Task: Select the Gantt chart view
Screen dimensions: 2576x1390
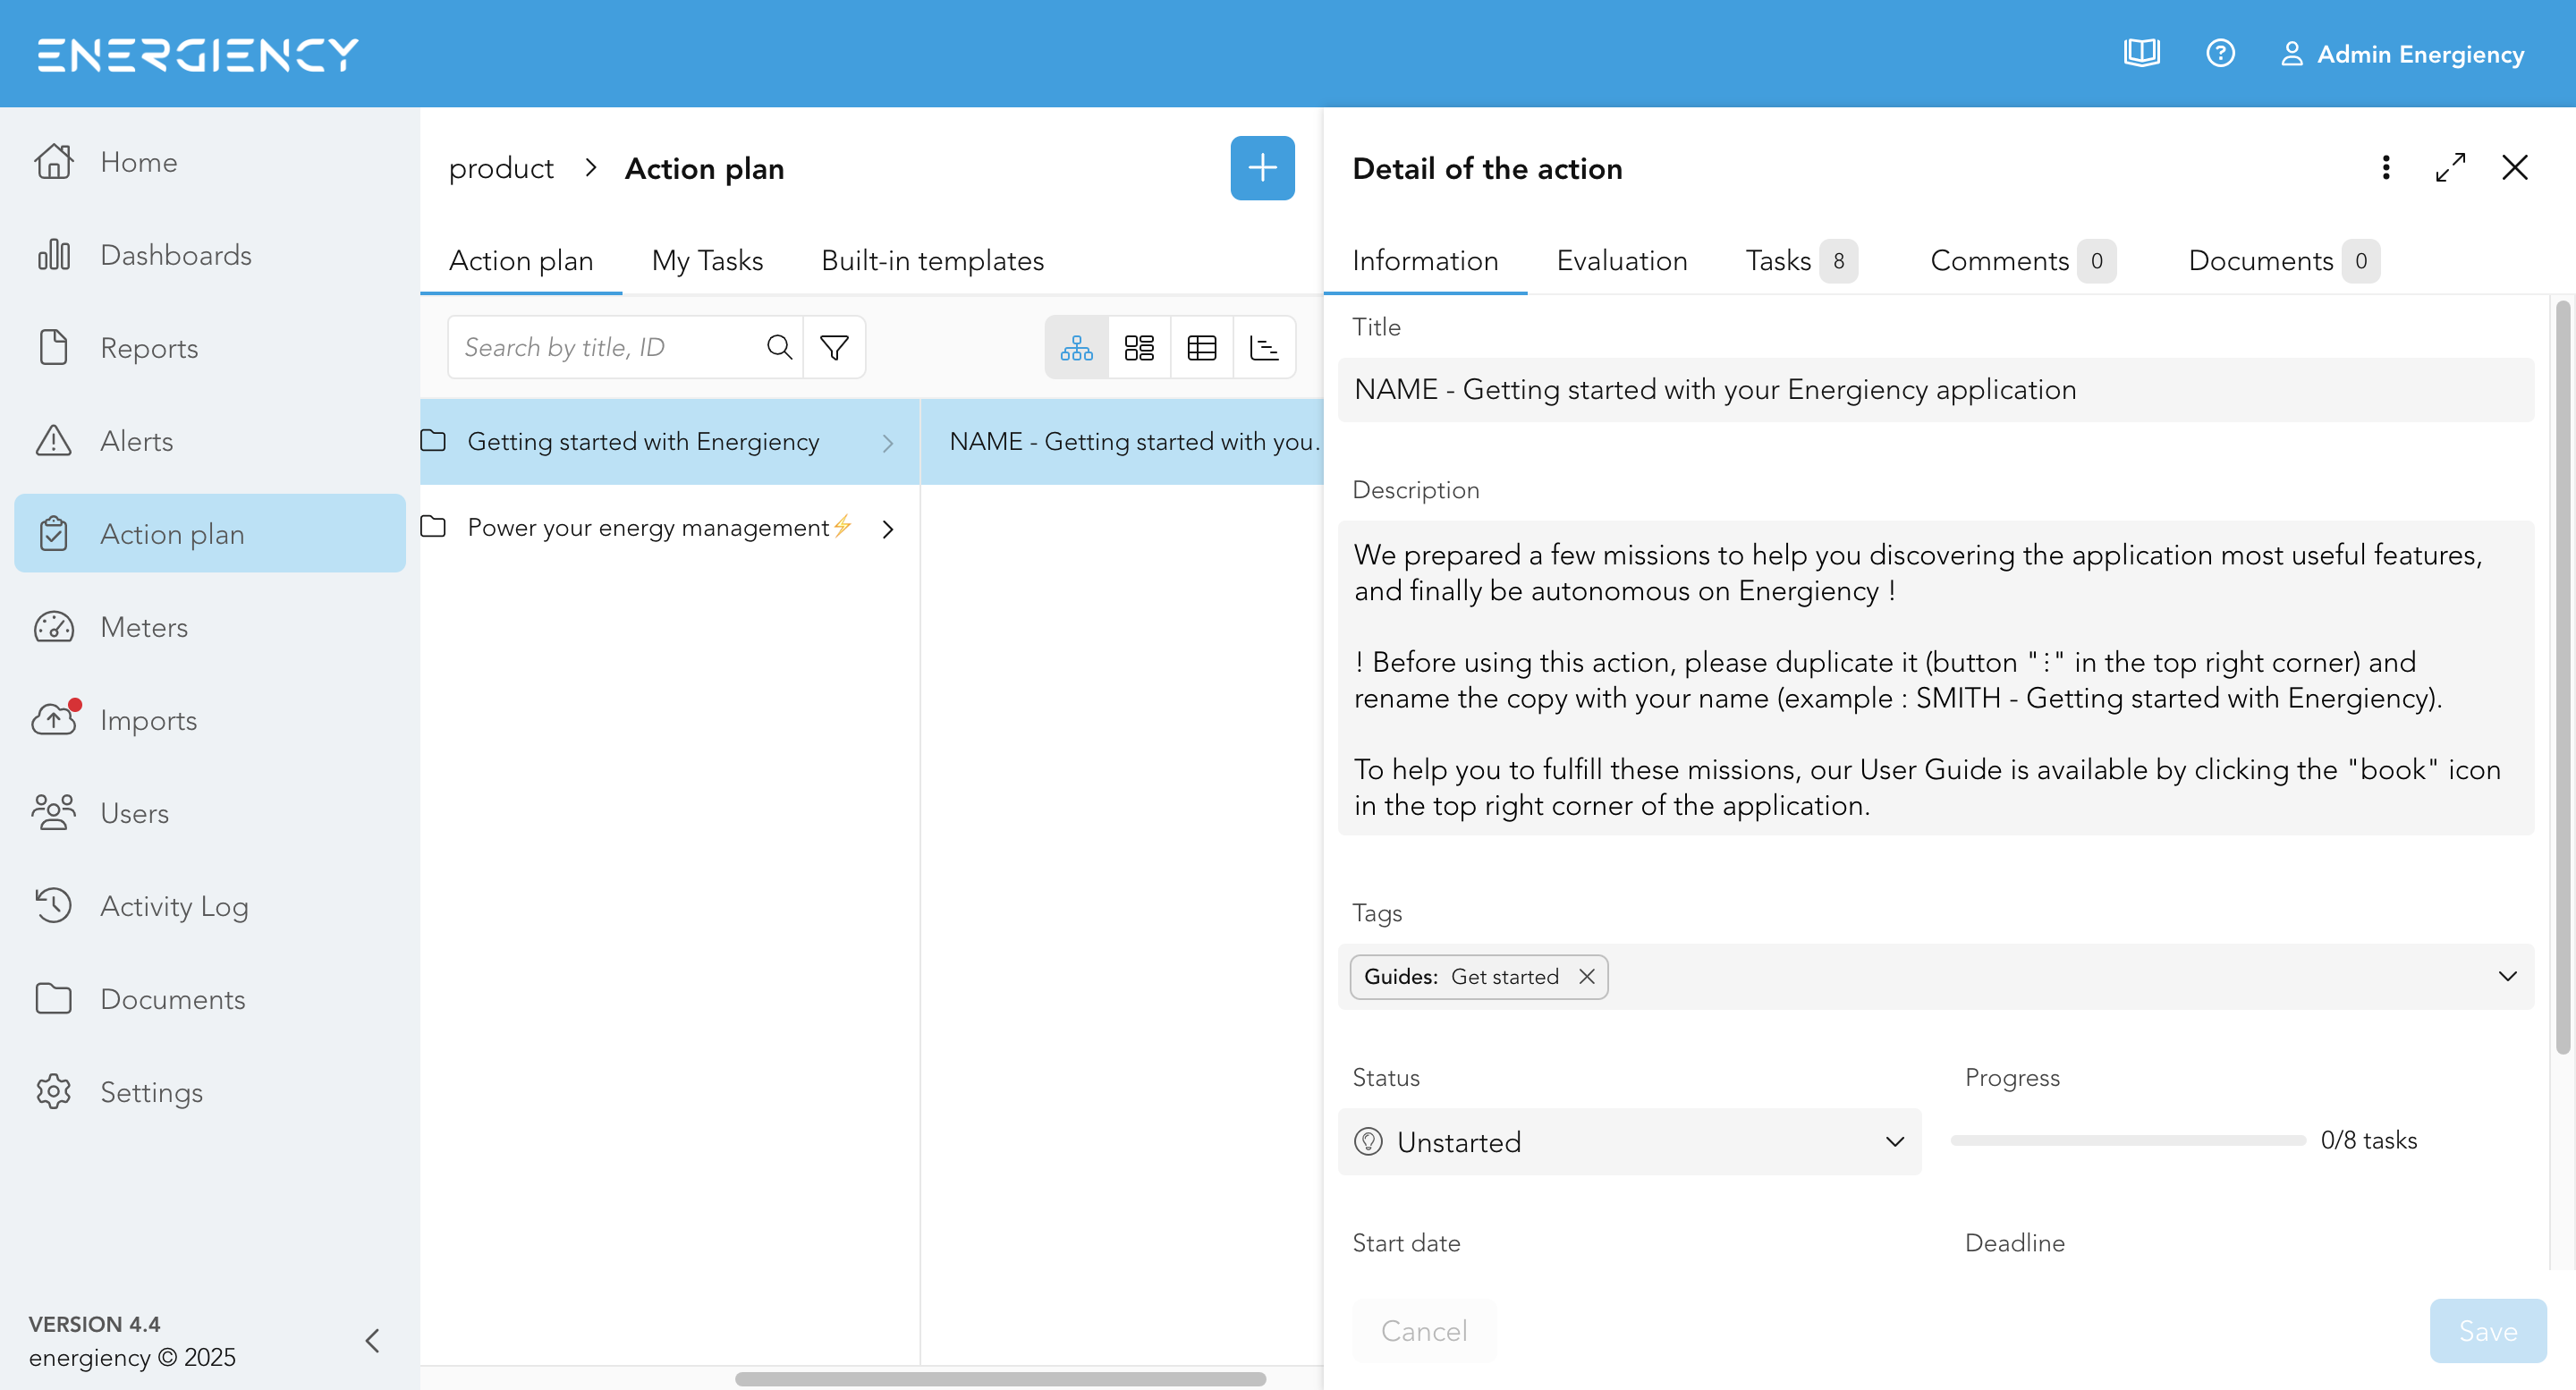Action: point(1265,347)
